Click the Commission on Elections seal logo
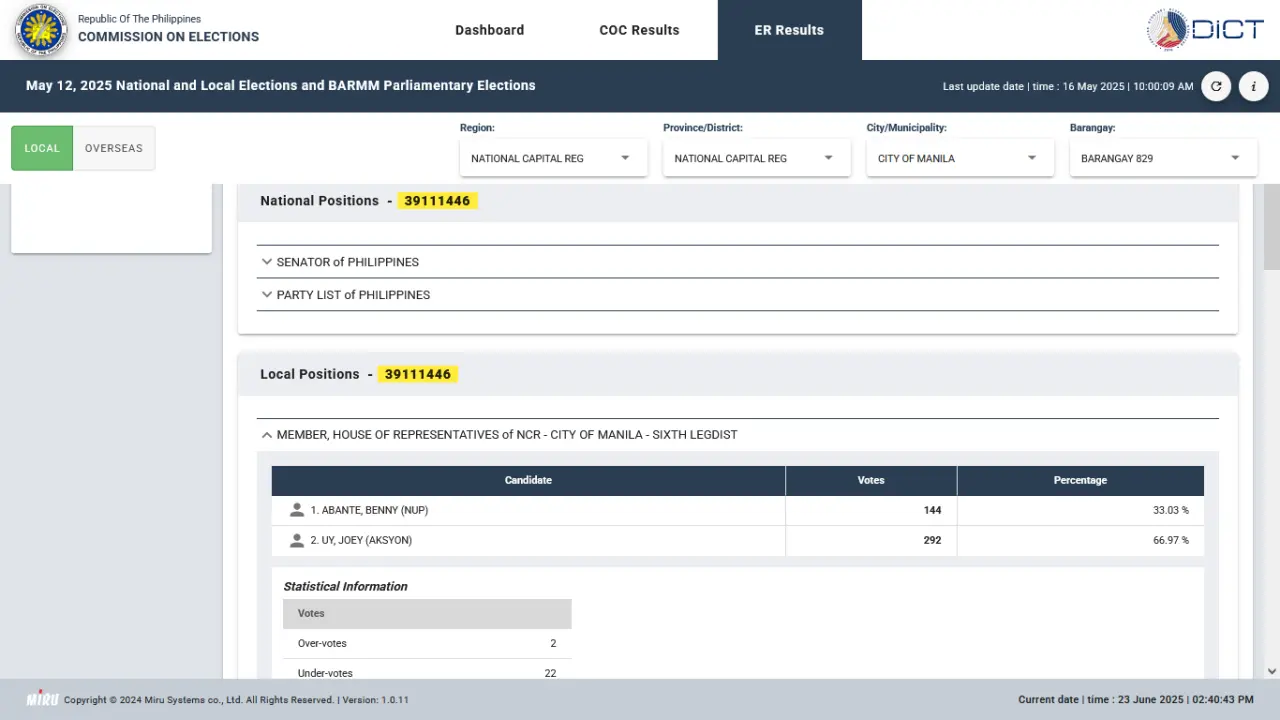 [40, 30]
